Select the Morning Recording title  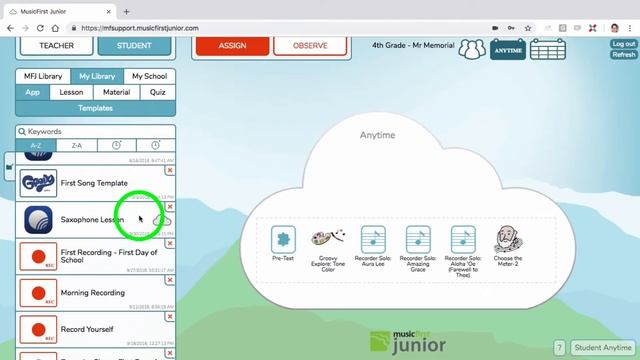click(93, 293)
